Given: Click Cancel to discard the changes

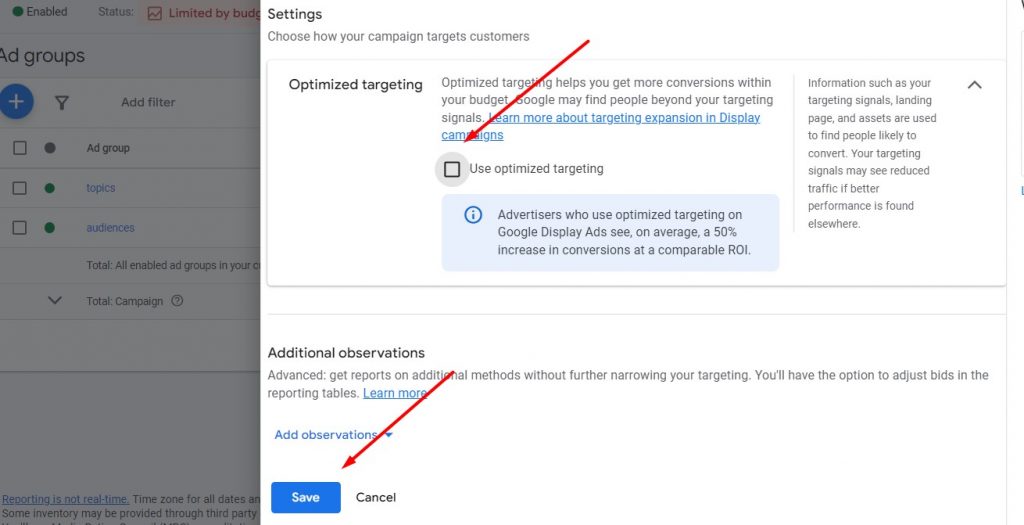Looking at the screenshot, I should click(x=376, y=497).
